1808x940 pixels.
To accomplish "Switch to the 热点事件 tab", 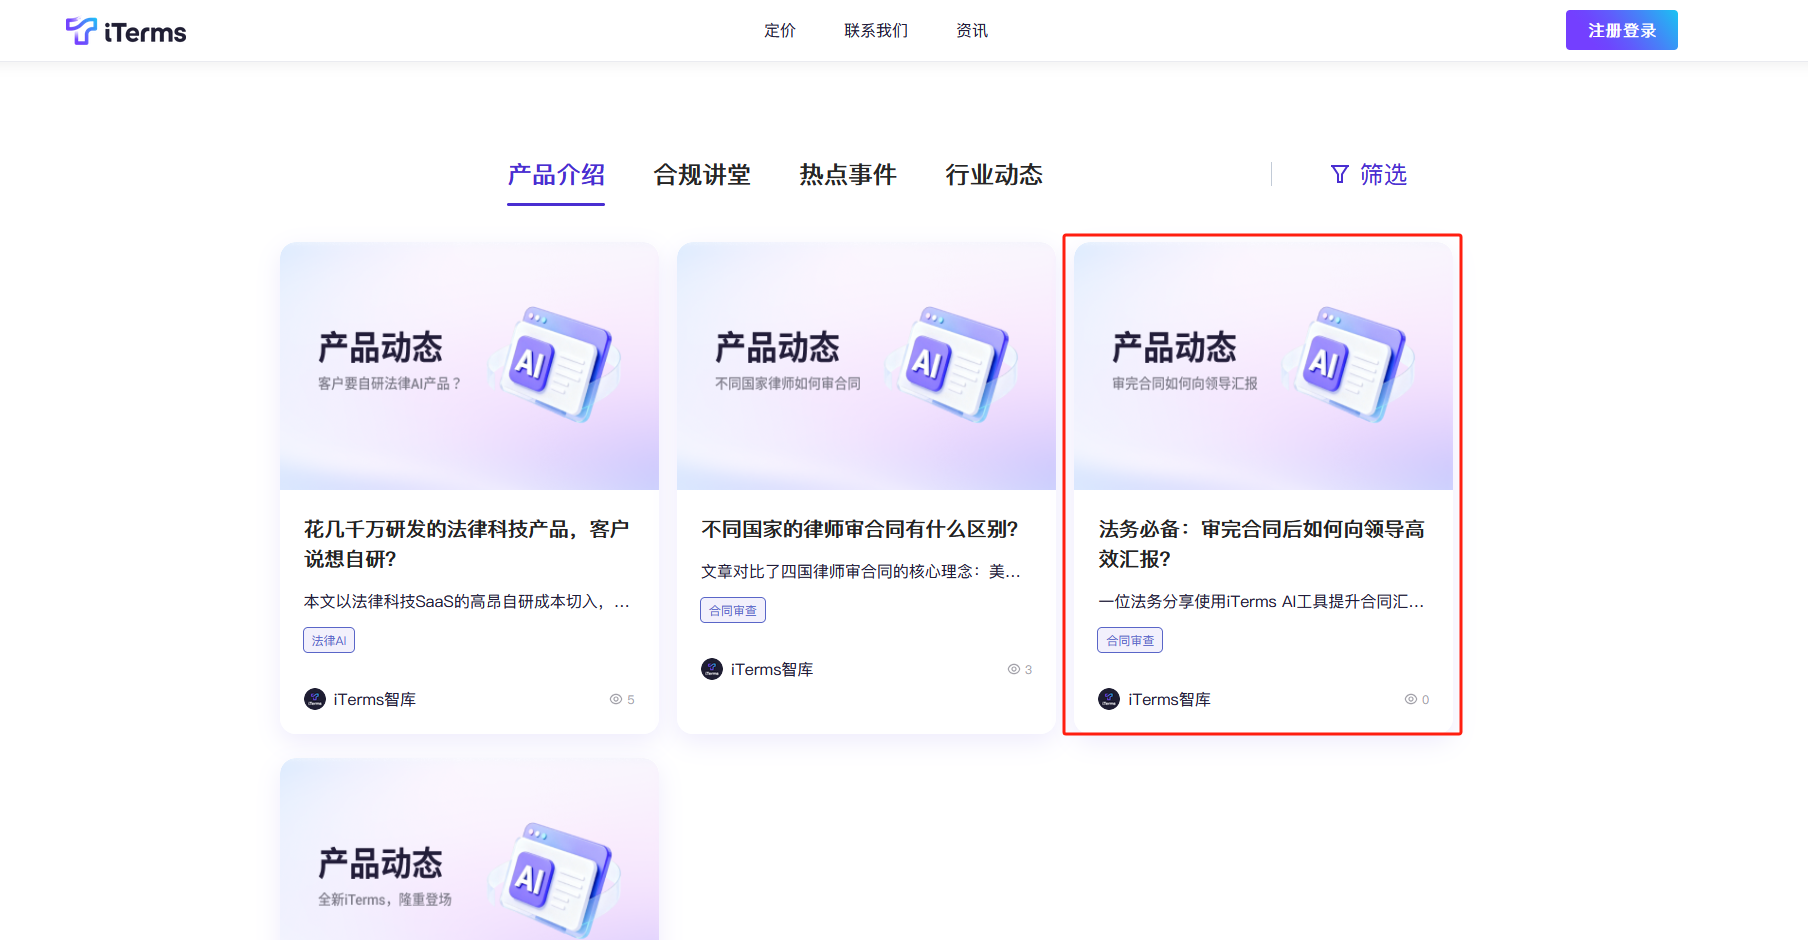I will [x=848, y=175].
